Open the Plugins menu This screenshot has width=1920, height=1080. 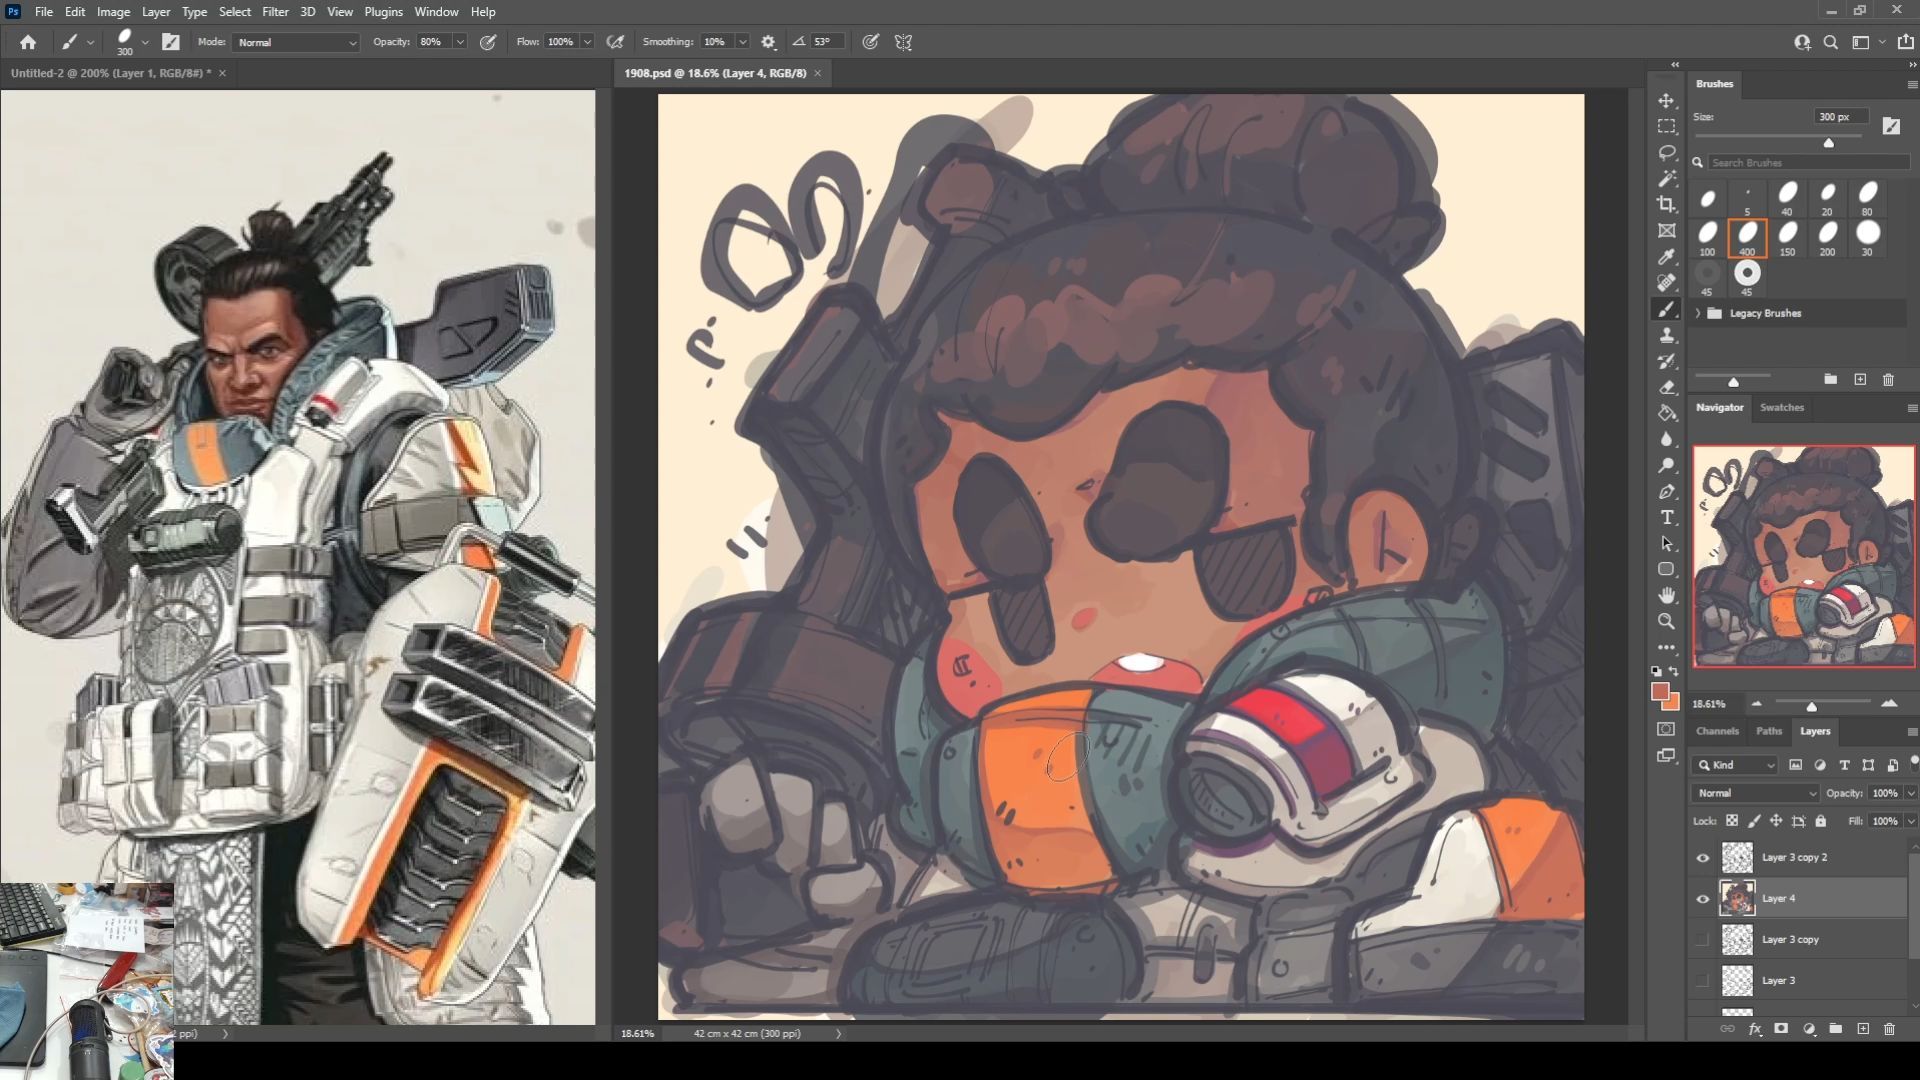(x=383, y=12)
